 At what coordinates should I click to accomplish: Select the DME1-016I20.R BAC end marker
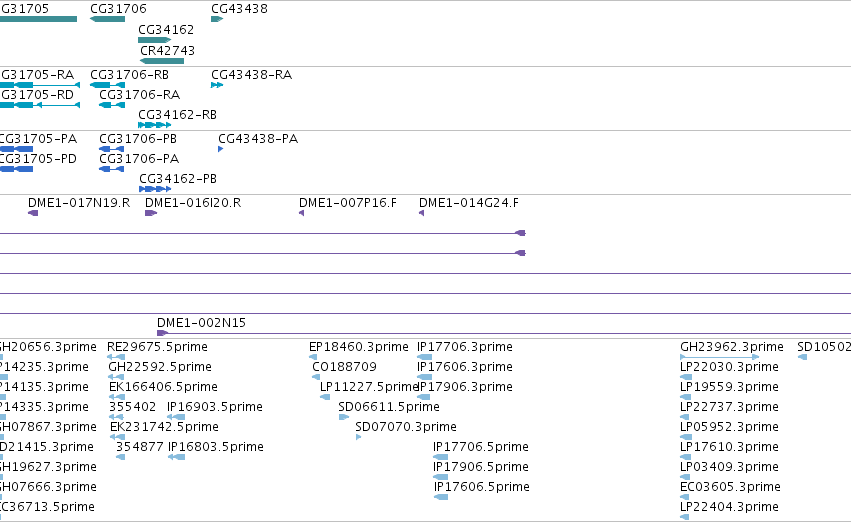coord(151,213)
